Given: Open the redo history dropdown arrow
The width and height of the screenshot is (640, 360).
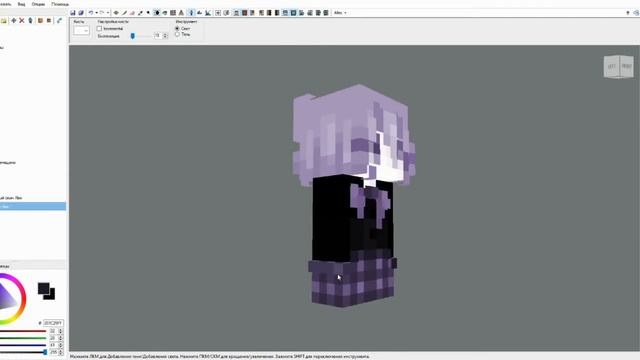Looking at the screenshot, I should [108, 13].
